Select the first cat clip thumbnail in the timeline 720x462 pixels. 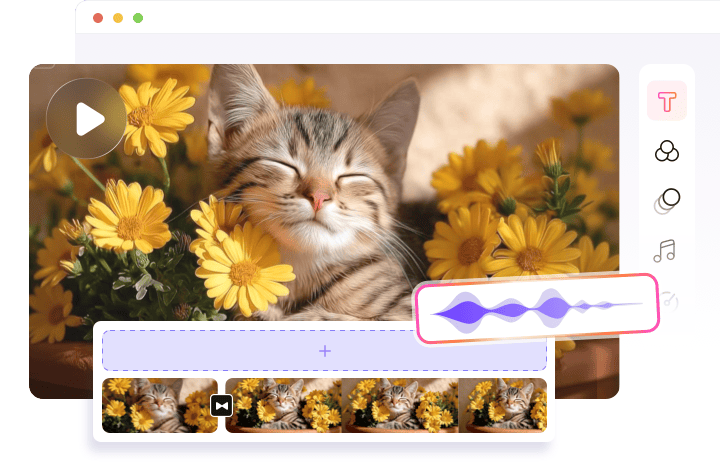pos(160,406)
